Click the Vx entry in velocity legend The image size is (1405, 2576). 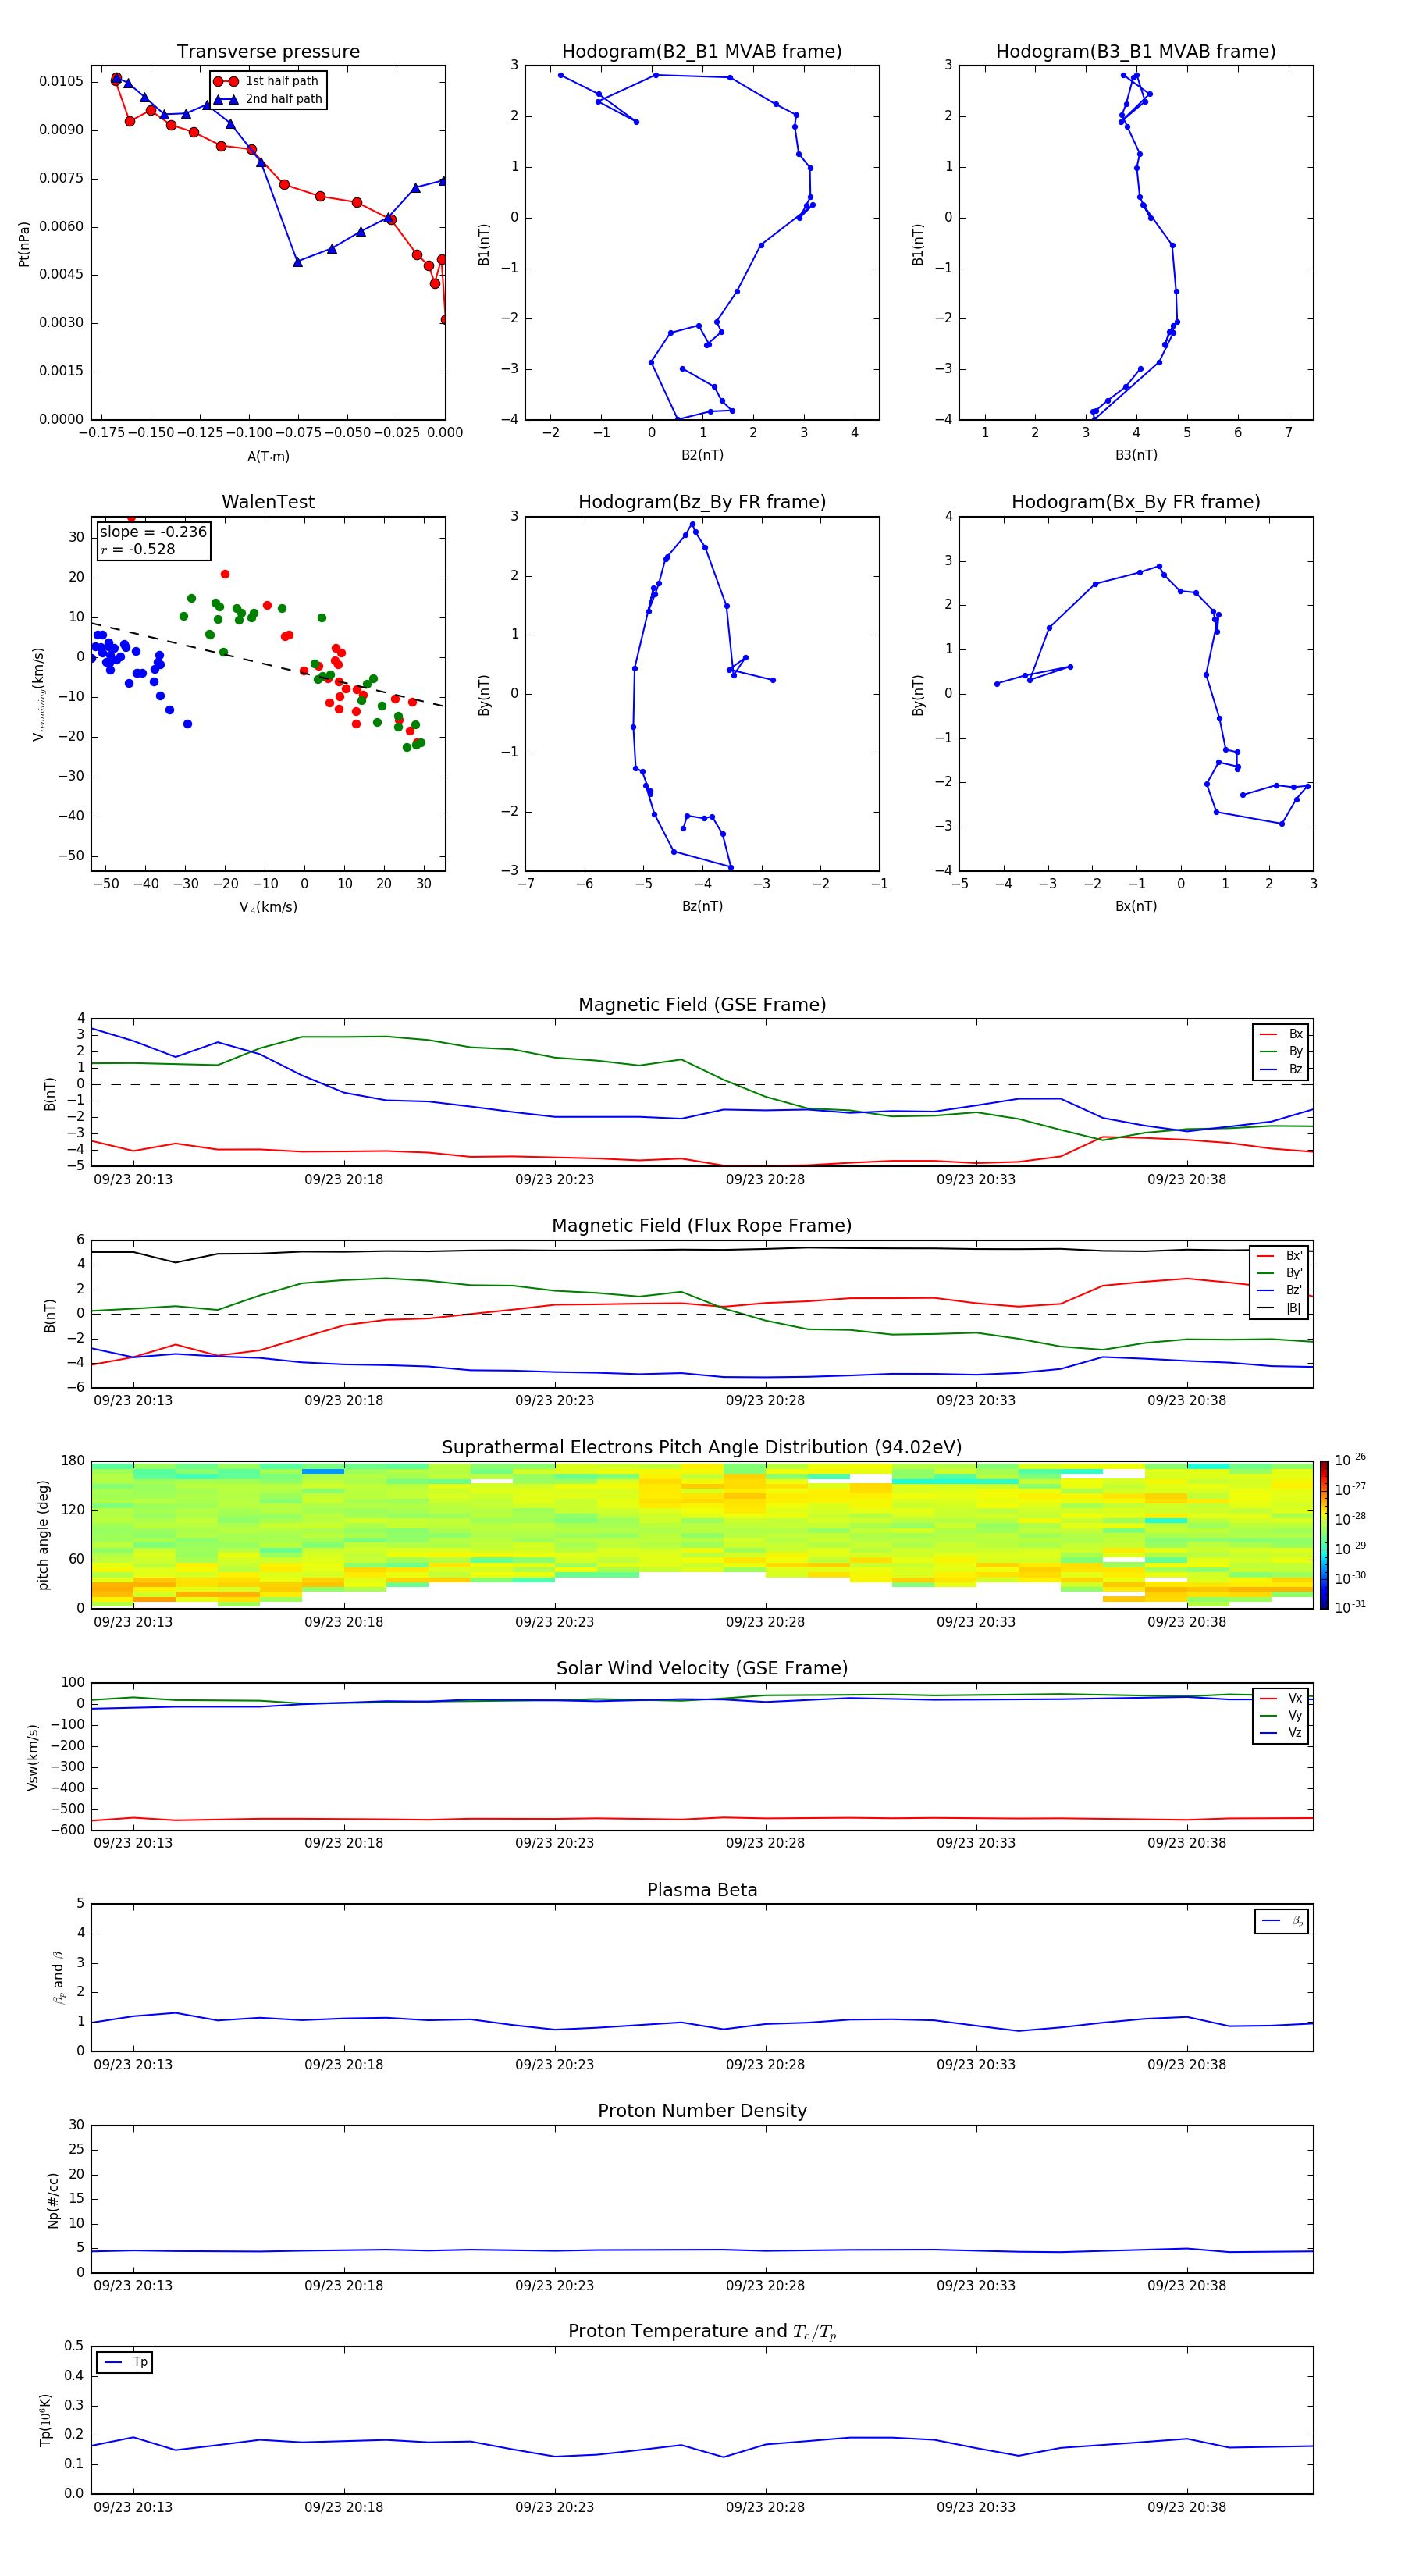[x=1281, y=1698]
